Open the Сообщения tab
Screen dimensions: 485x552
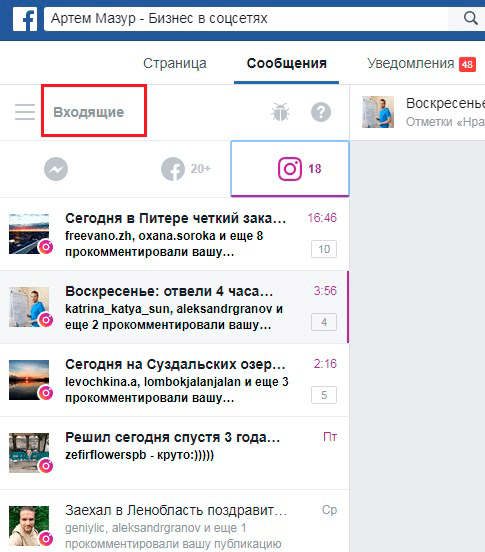[286, 63]
